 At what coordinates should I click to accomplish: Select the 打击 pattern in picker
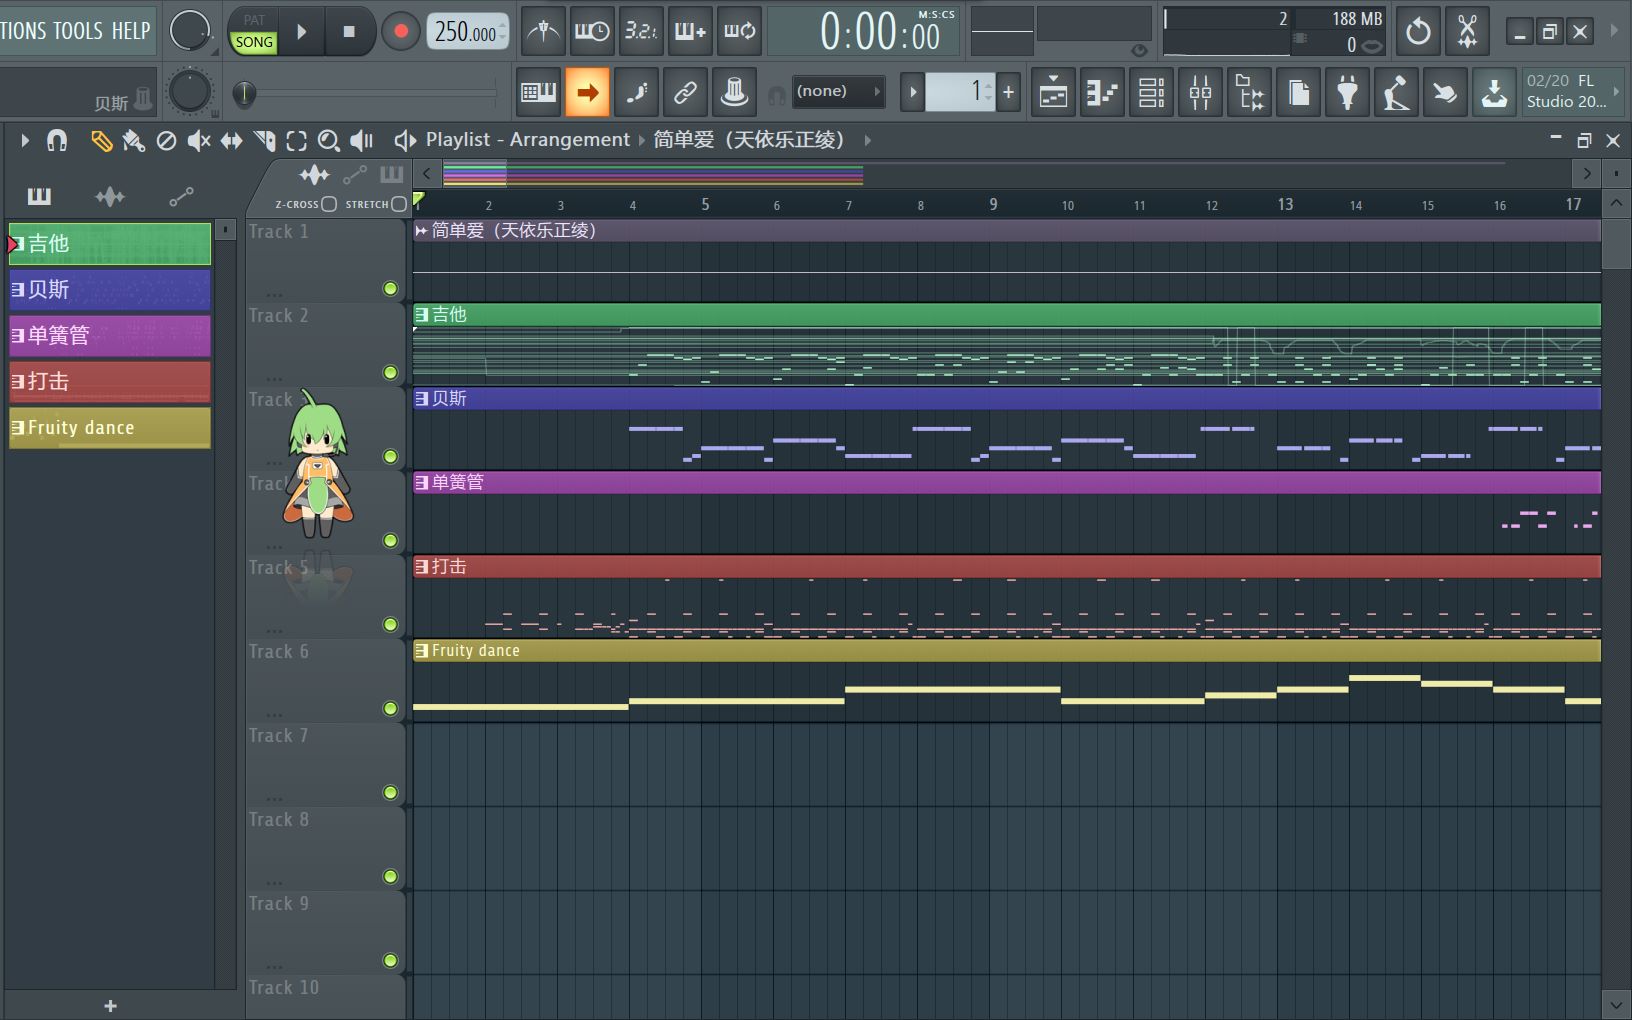tap(110, 382)
